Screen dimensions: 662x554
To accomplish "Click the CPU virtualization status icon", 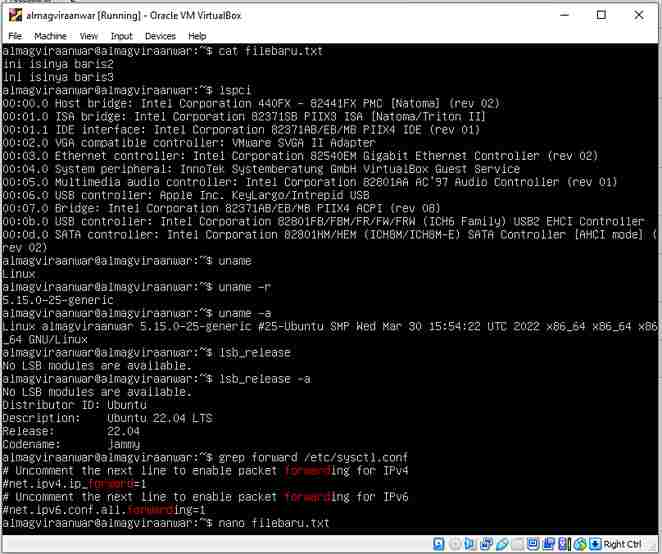I will click(x=564, y=544).
